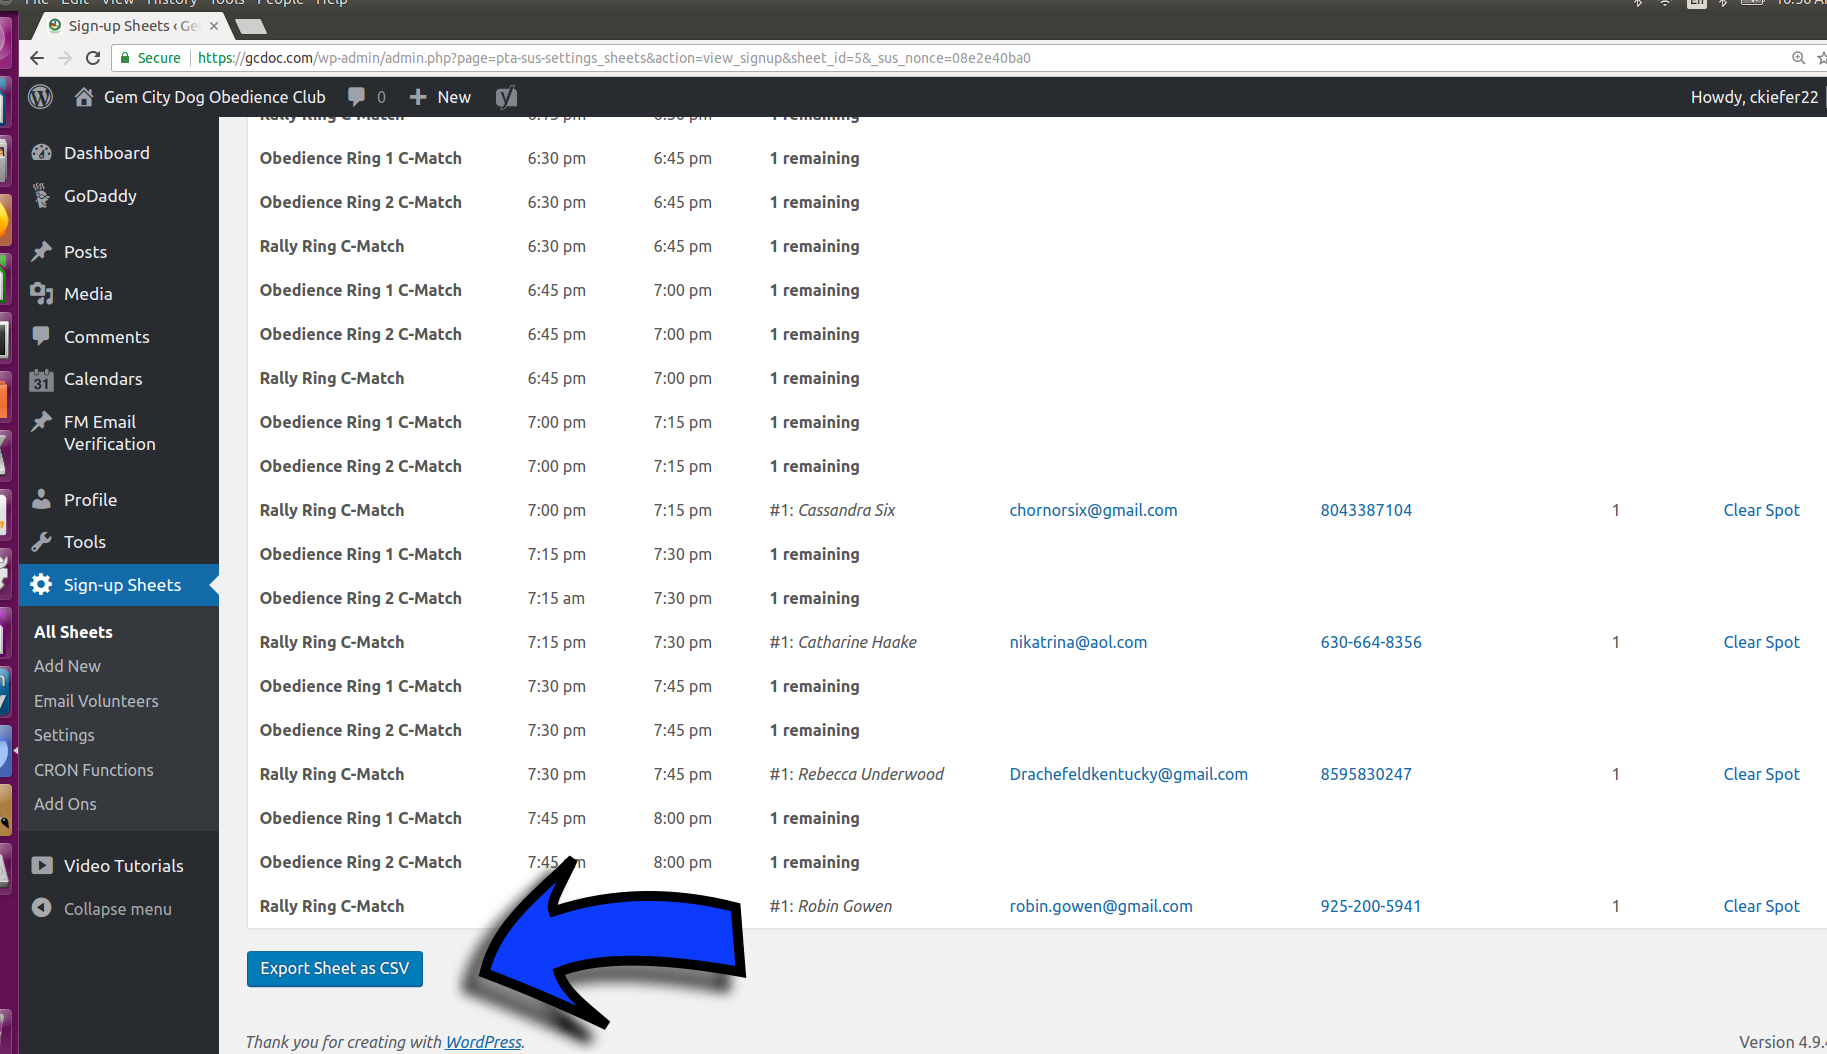Collapse the admin sidebar menu
The width and height of the screenshot is (1827, 1054).
(117, 909)
